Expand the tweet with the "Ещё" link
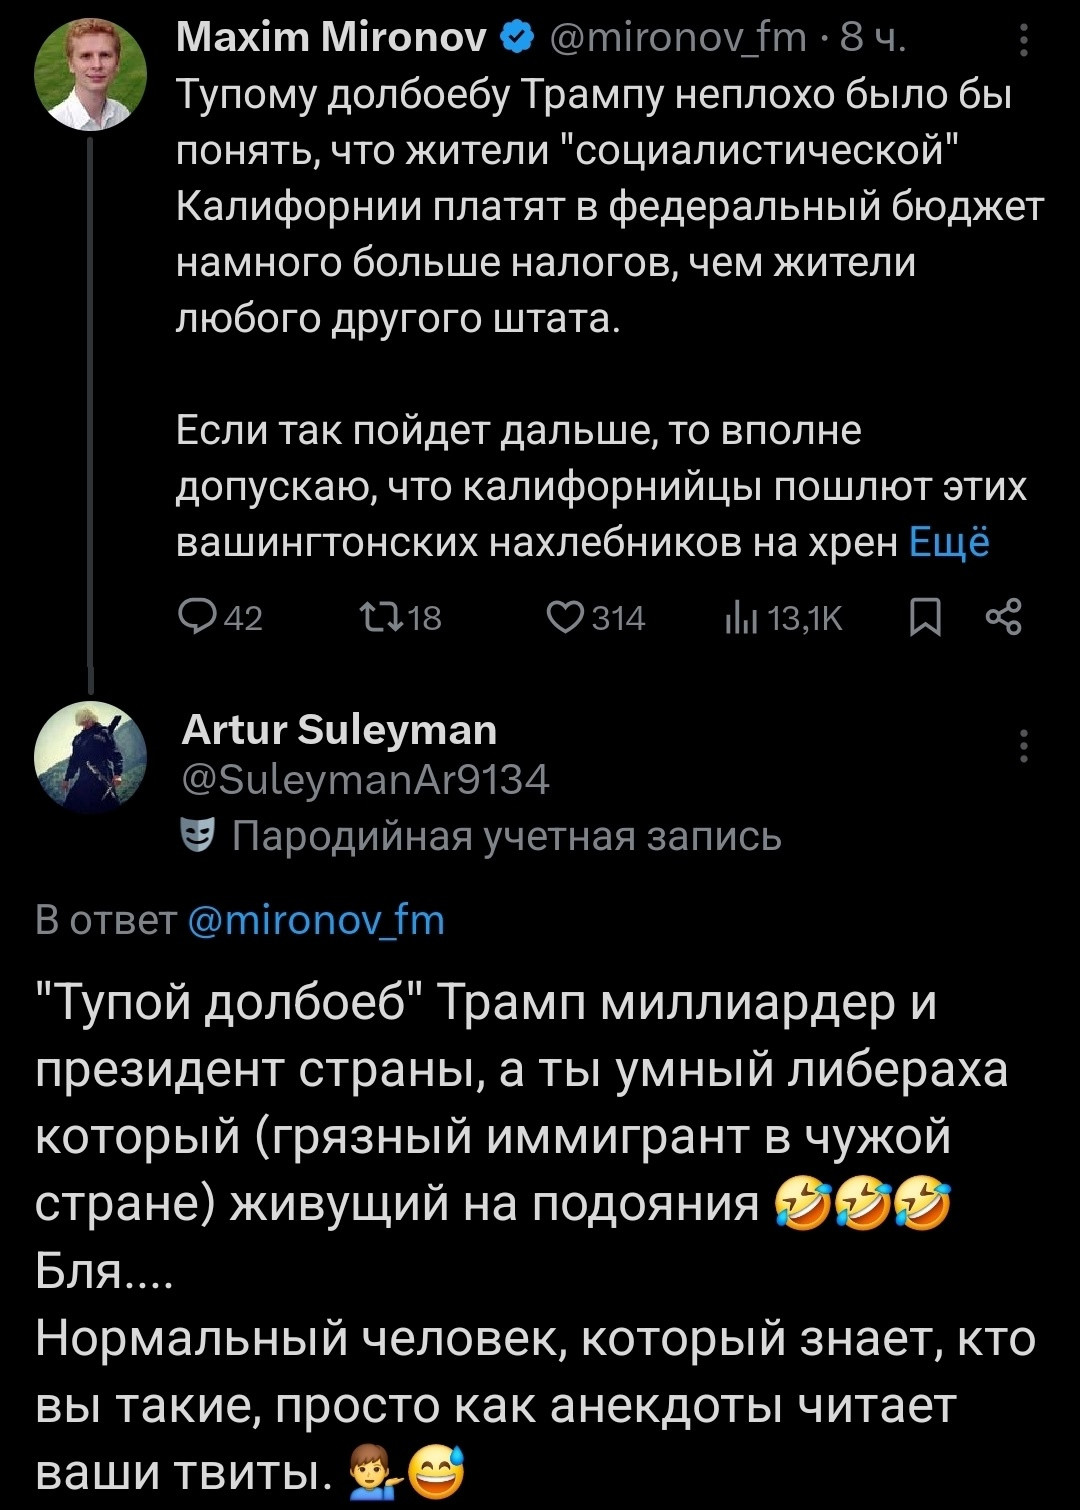The image size is (1080, 1510). pos(949,542)
